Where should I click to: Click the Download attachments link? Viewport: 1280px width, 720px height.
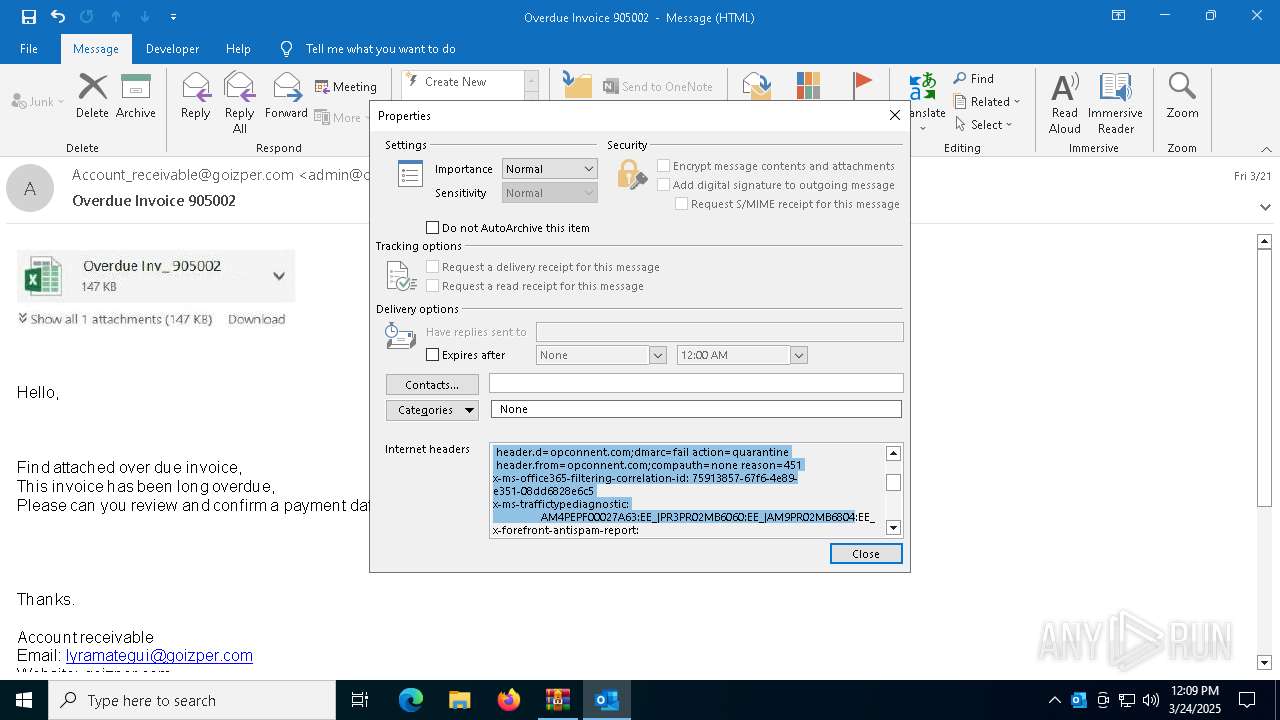(x=256, y=319)
